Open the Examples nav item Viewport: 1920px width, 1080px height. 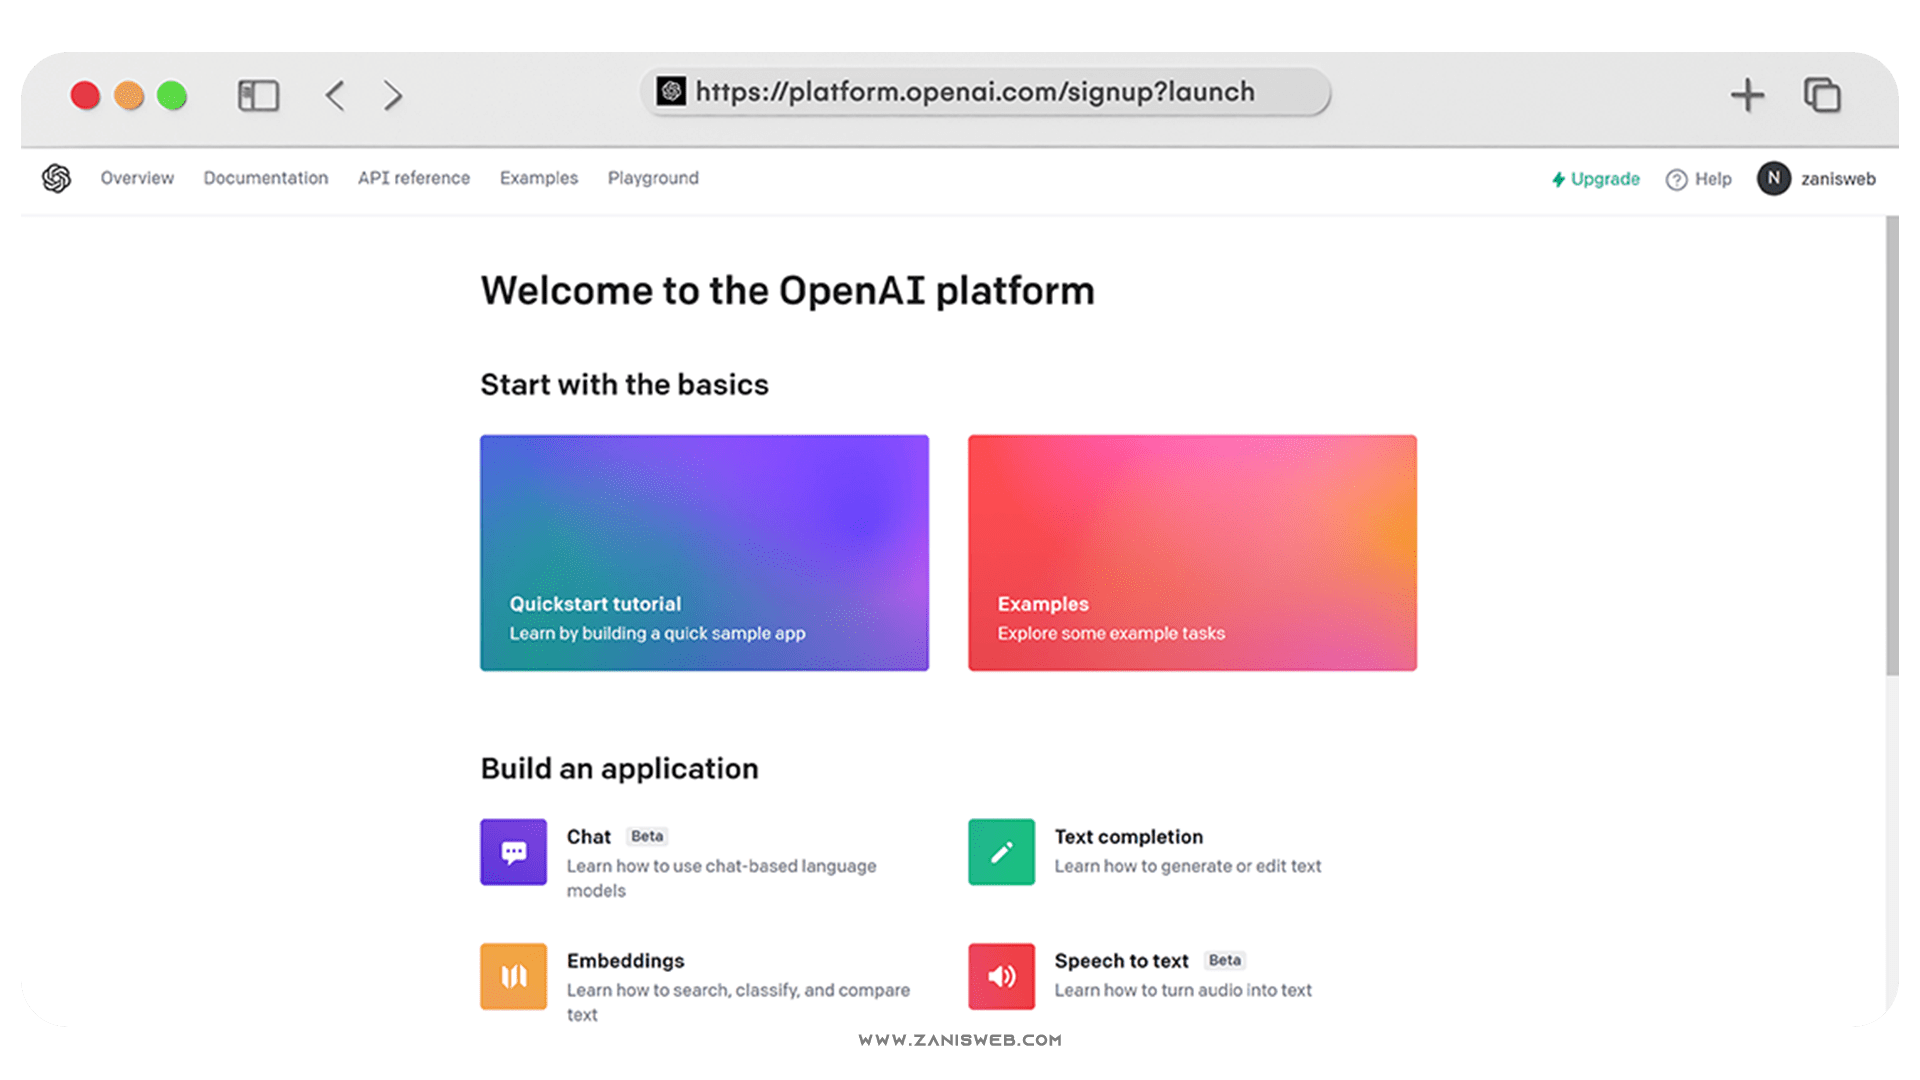point(539,178)
